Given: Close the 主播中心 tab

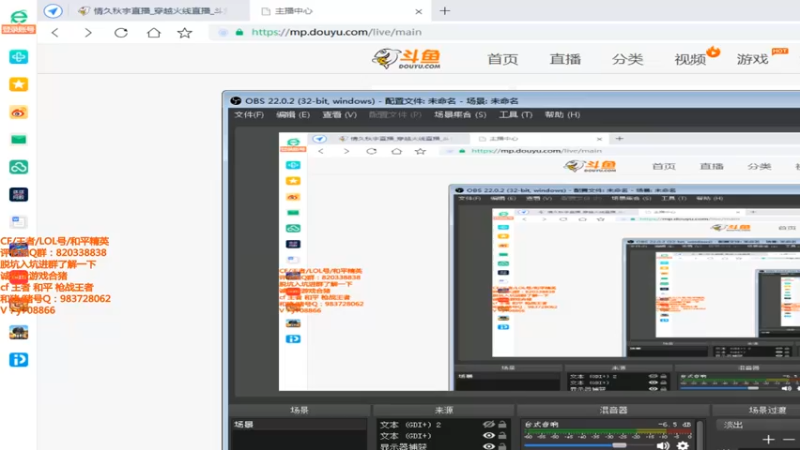Looking at the screenshot, I should [418, 11].
